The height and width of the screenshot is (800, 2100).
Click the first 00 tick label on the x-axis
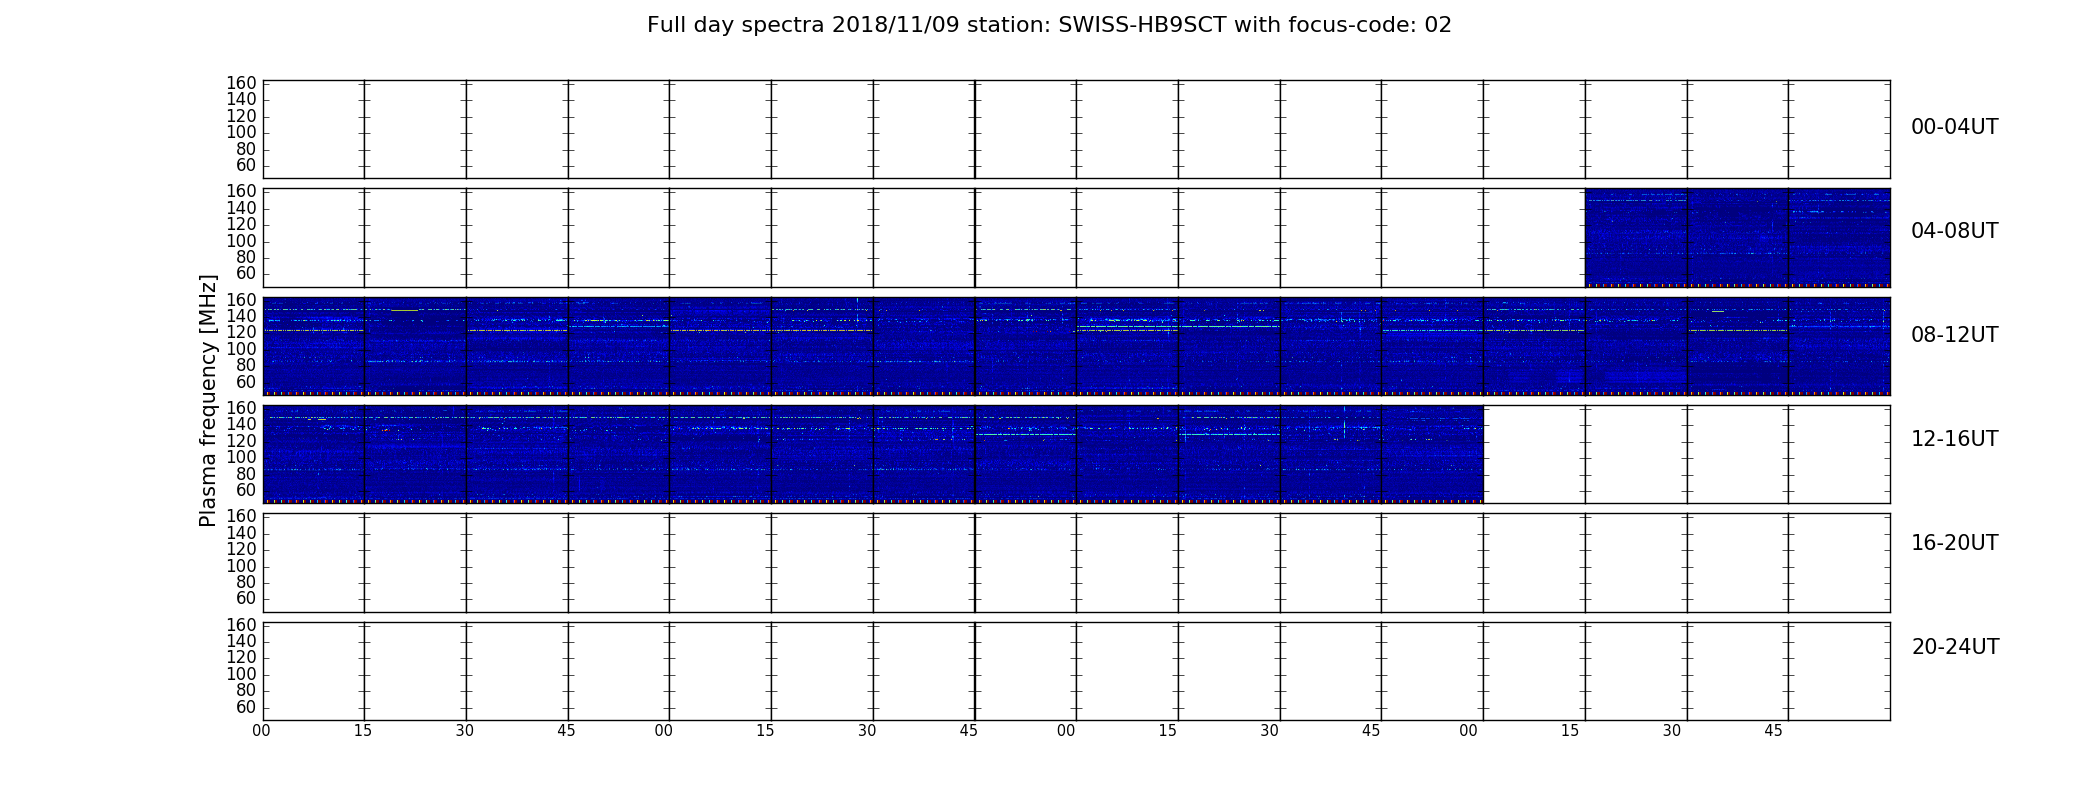pos(262,731)
